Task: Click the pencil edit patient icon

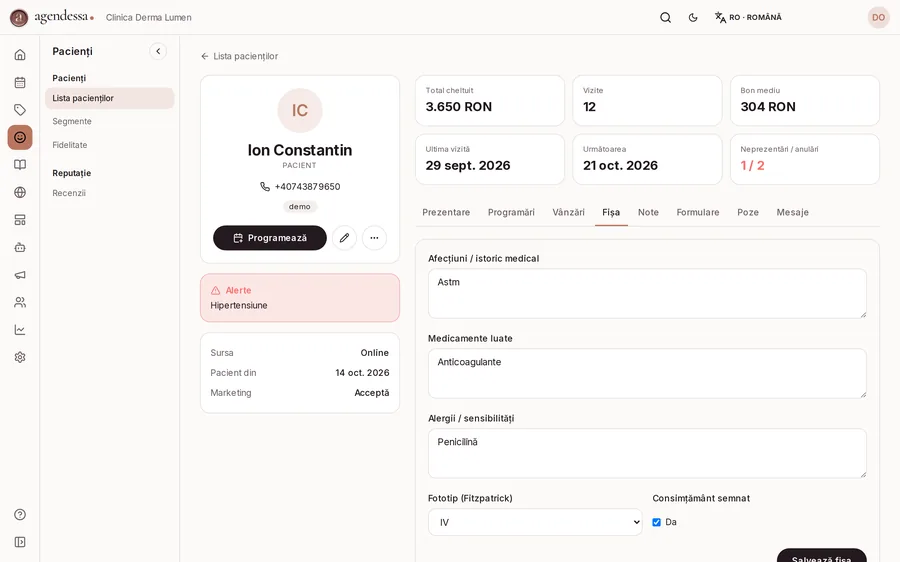Action: (x=344, y=238)
